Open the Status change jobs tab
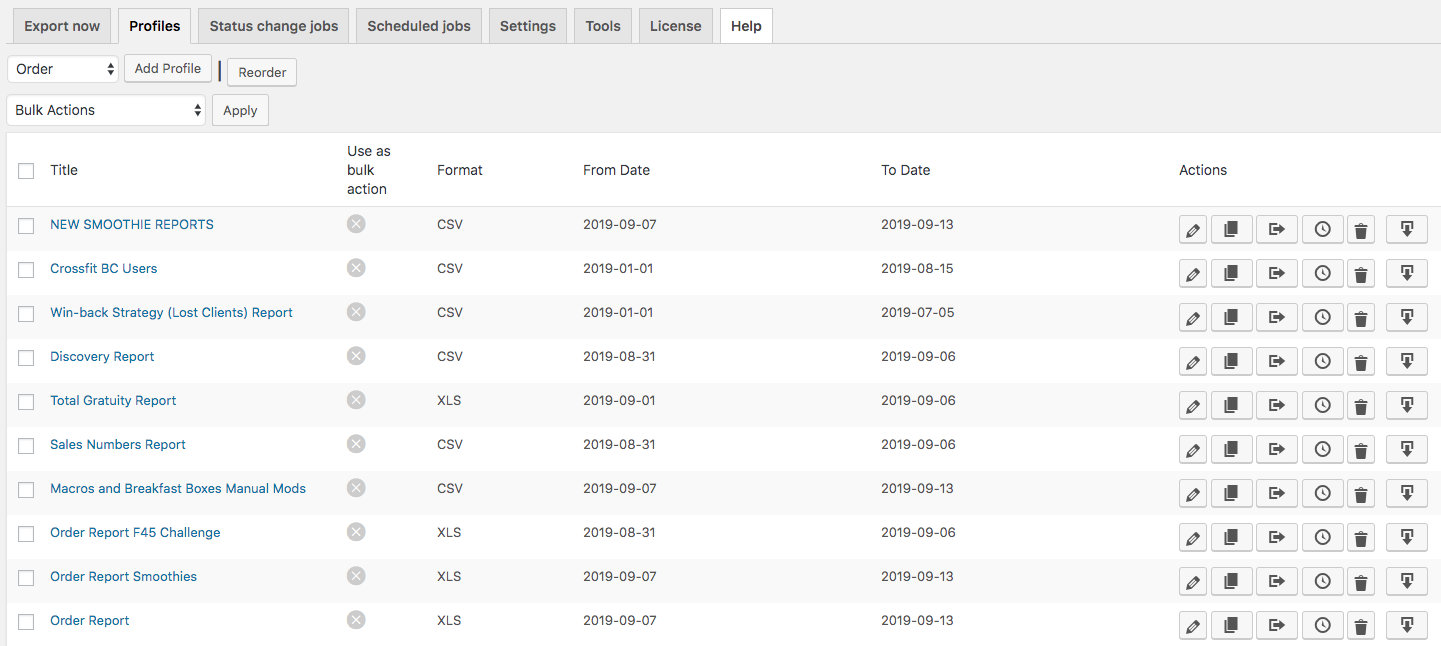Viewport: 1441px width, 646px height. [x=273, y=26]
